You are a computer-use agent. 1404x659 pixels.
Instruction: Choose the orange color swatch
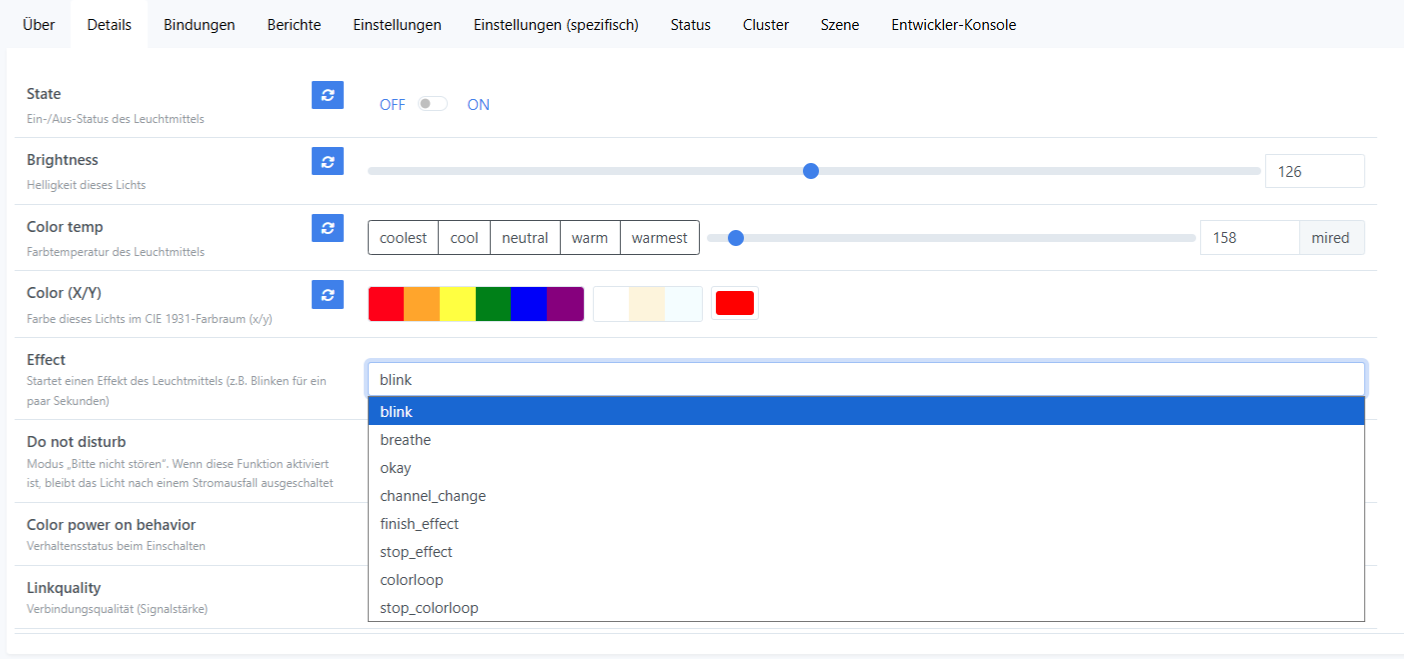(x=422, y=304)
